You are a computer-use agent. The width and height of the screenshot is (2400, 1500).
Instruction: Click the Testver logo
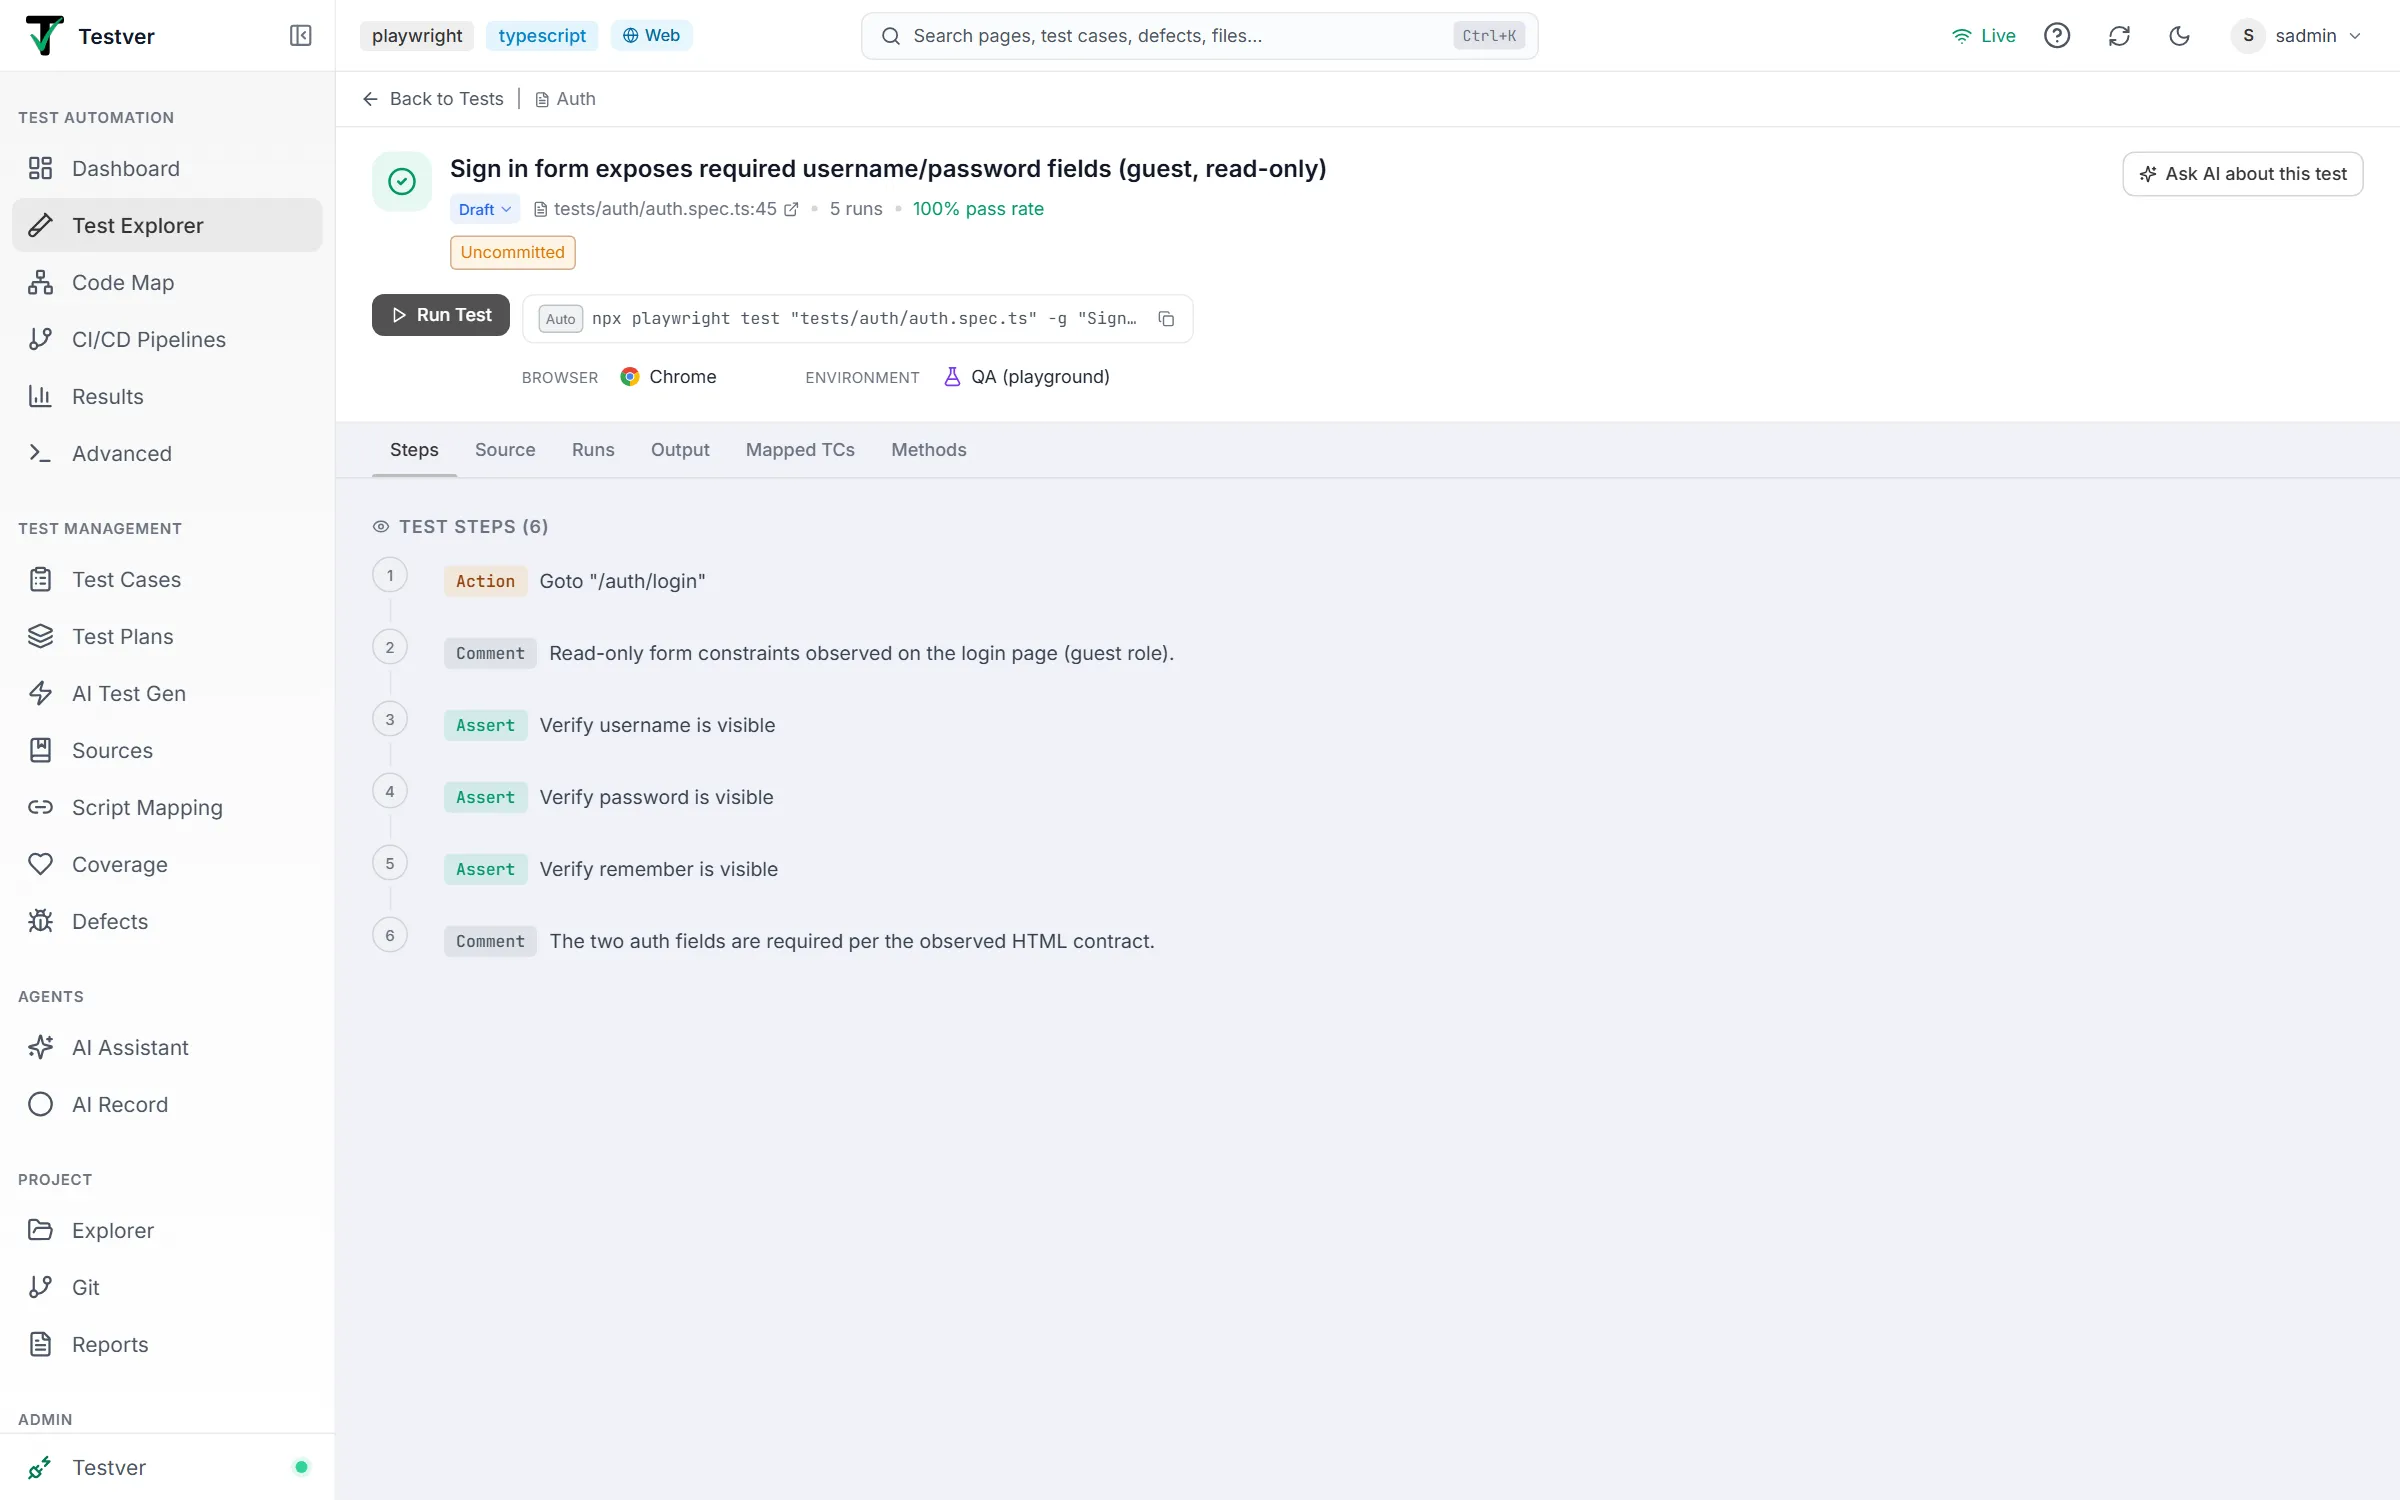44,36
